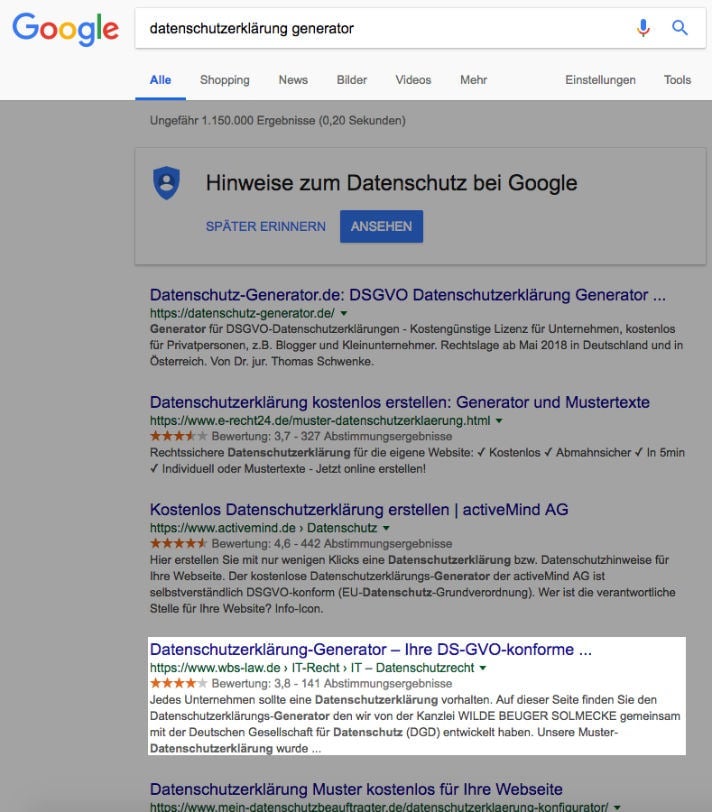Switch to the Shopping tab

click(225, 80)
